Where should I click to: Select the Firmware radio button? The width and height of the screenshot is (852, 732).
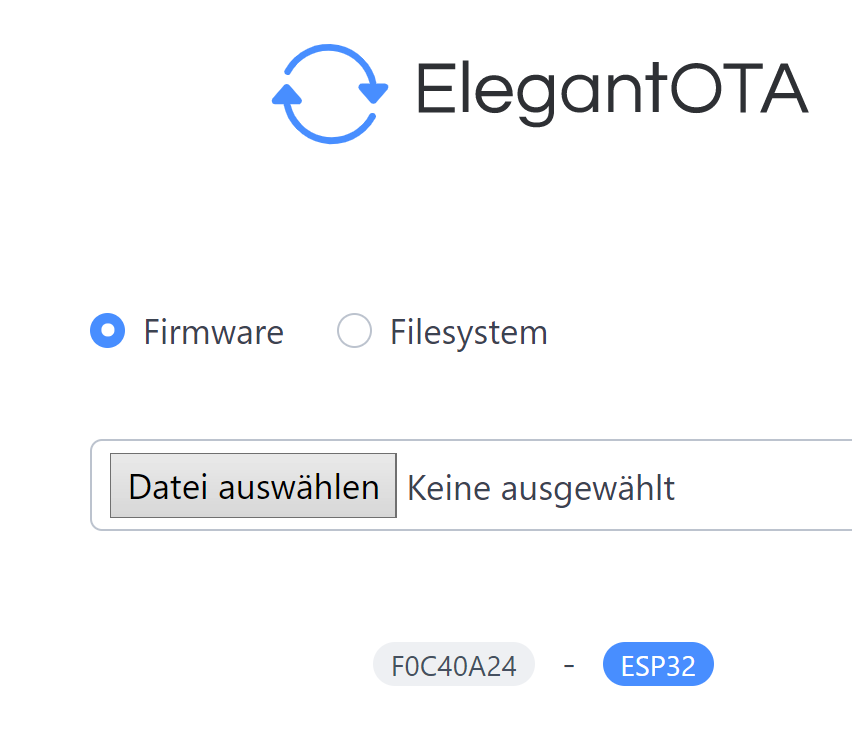(x=108, y=330)
